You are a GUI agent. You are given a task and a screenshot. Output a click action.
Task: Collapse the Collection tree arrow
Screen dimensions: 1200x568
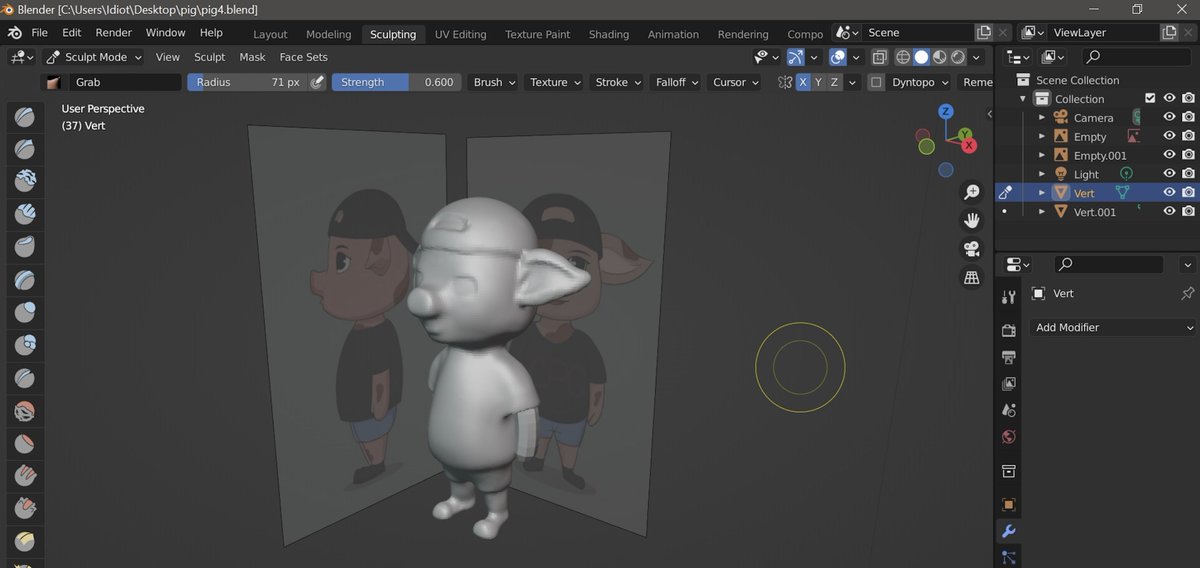(1023, 99)
